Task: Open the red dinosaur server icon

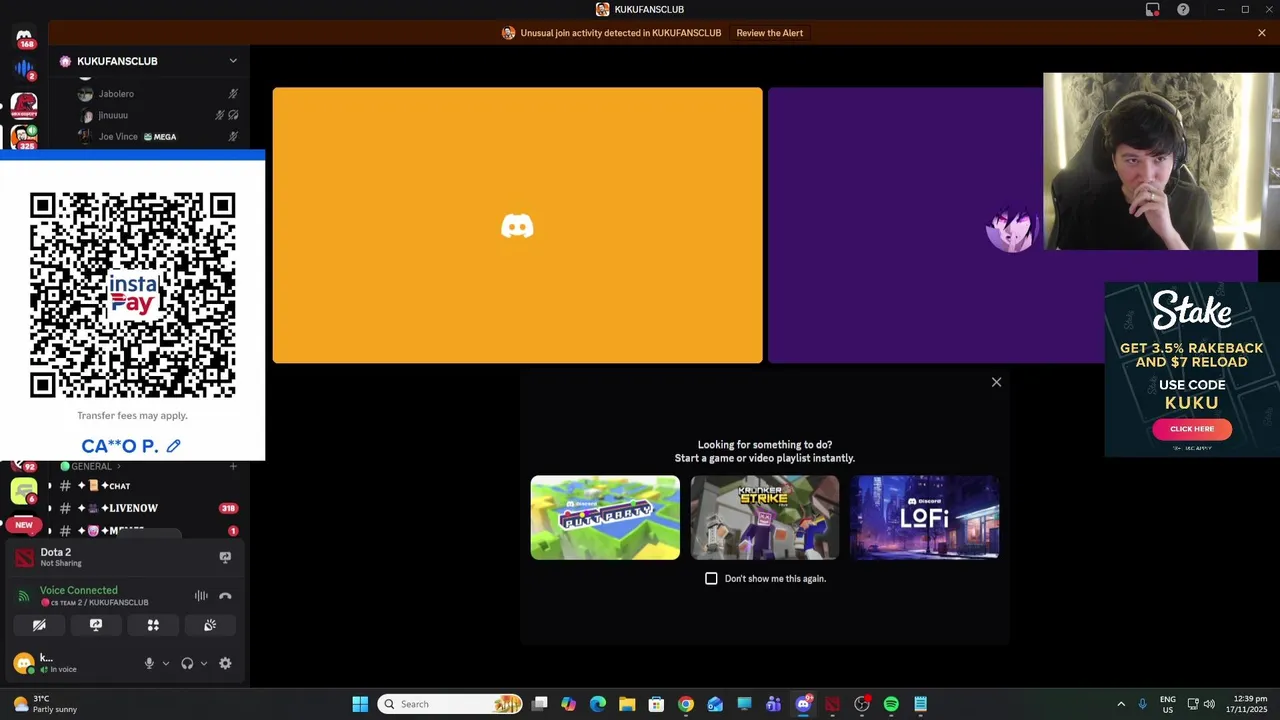Action: 24,103
